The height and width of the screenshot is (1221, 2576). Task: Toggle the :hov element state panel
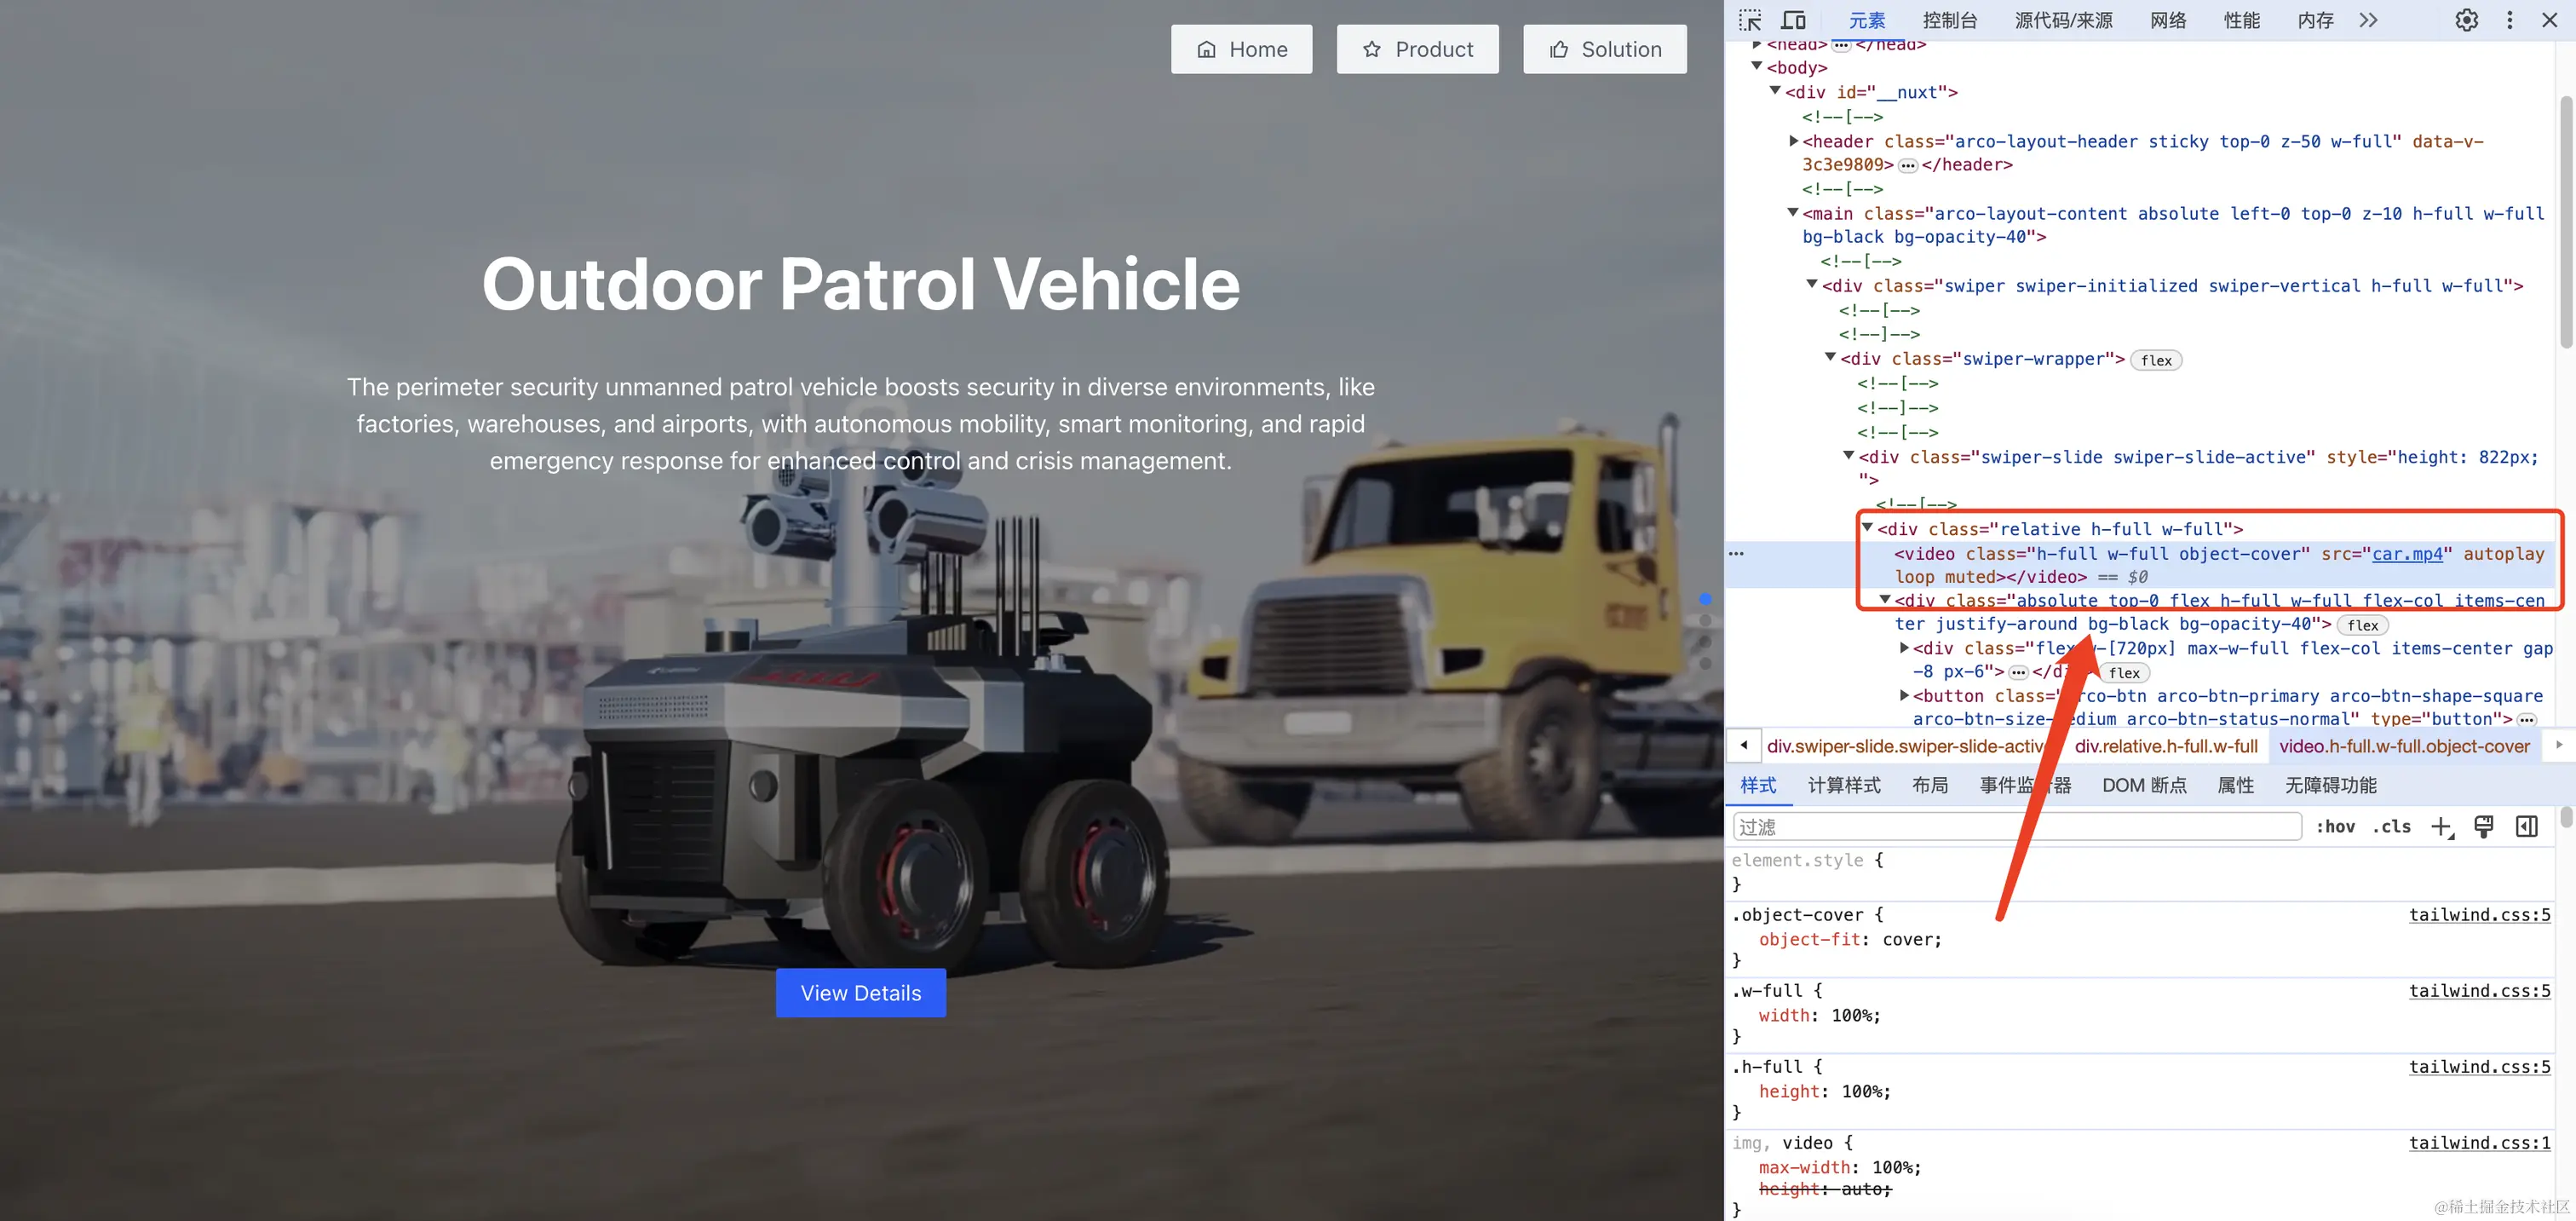(2335, 827)
